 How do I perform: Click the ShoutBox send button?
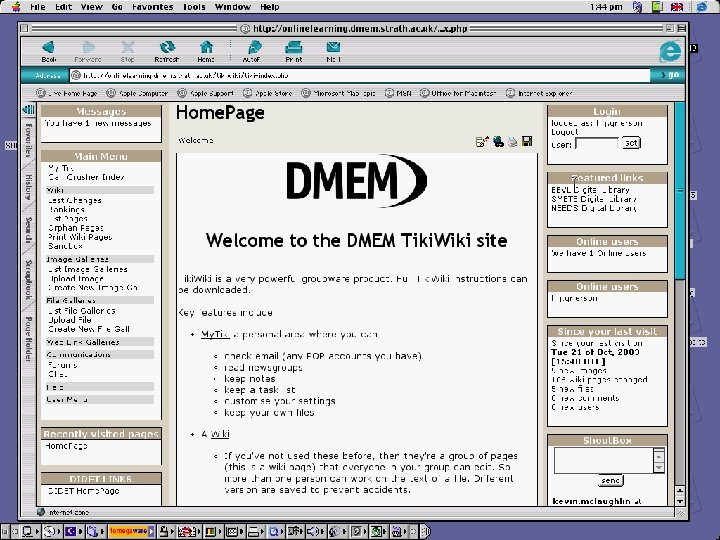click(611, 480)
